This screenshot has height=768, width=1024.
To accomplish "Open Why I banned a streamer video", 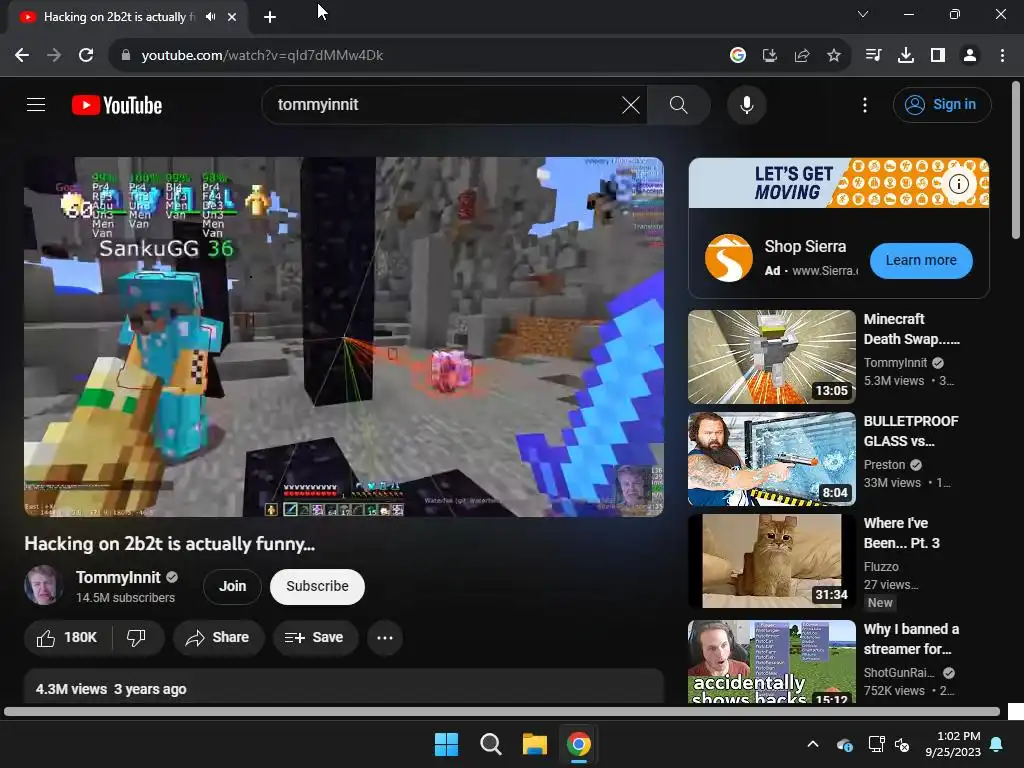I will (771, 661).
